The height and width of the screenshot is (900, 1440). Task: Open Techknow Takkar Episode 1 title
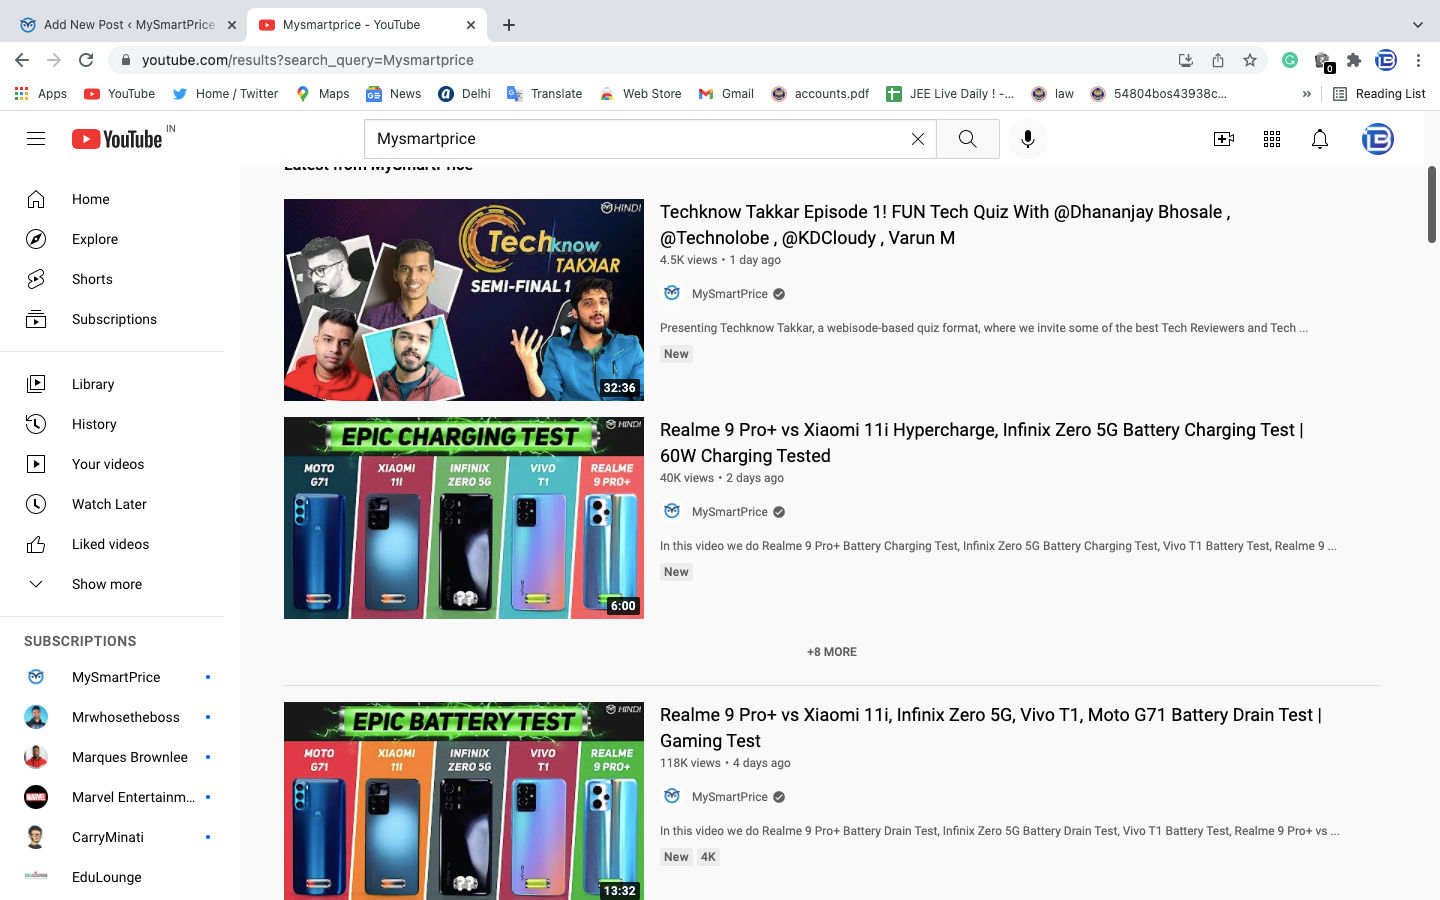tap(945, 225)
